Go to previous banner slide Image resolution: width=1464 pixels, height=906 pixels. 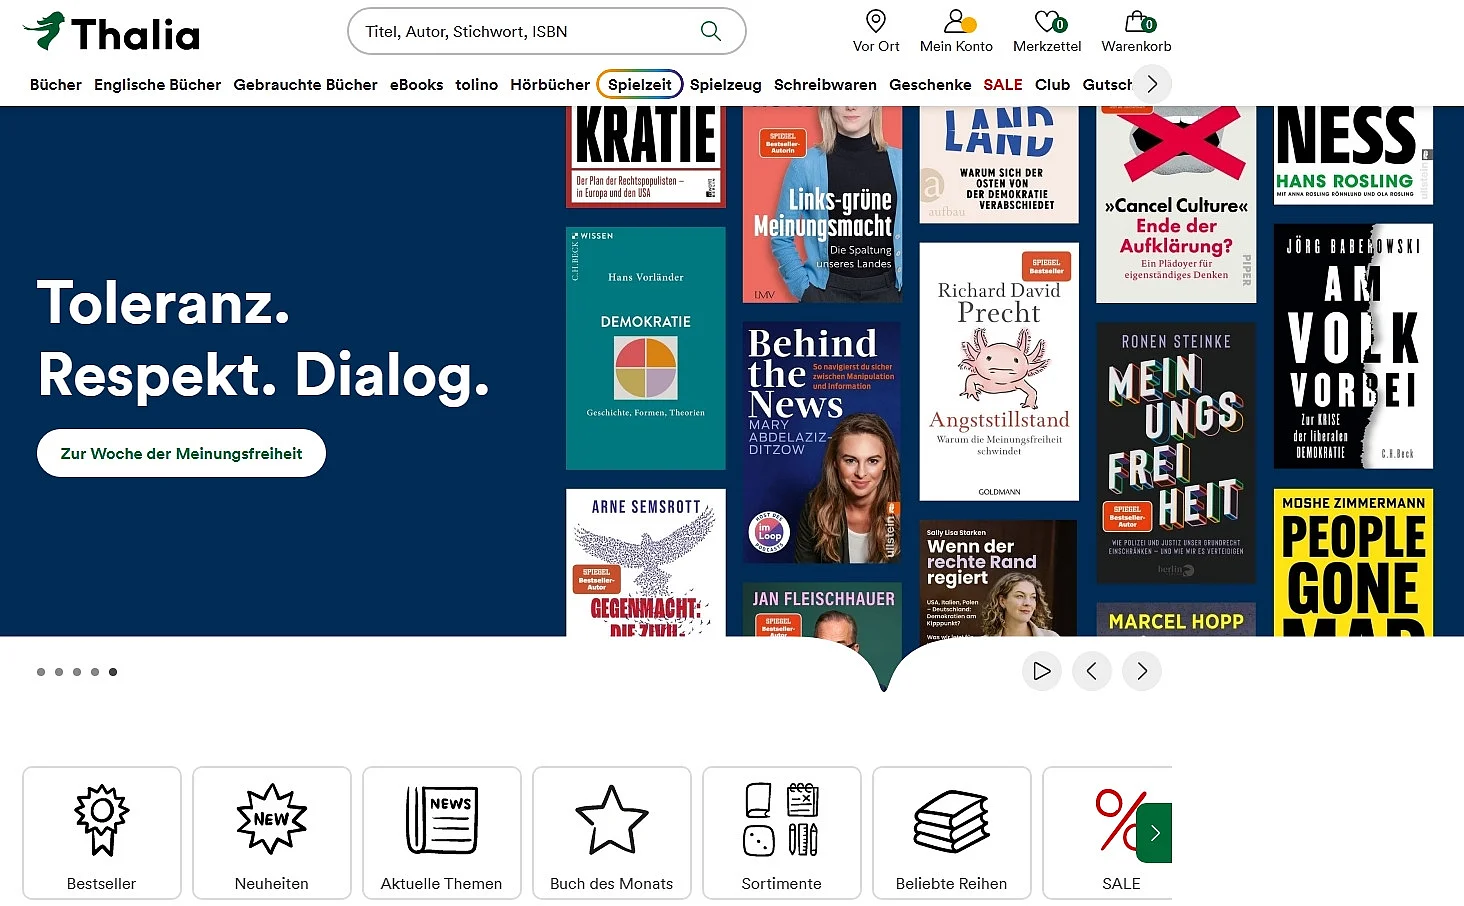[x=1092, y=671]
